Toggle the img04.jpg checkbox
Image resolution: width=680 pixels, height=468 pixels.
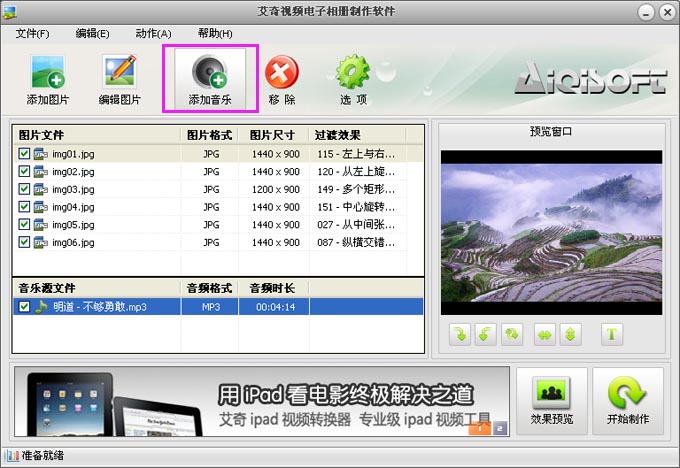tap(24, 207)
